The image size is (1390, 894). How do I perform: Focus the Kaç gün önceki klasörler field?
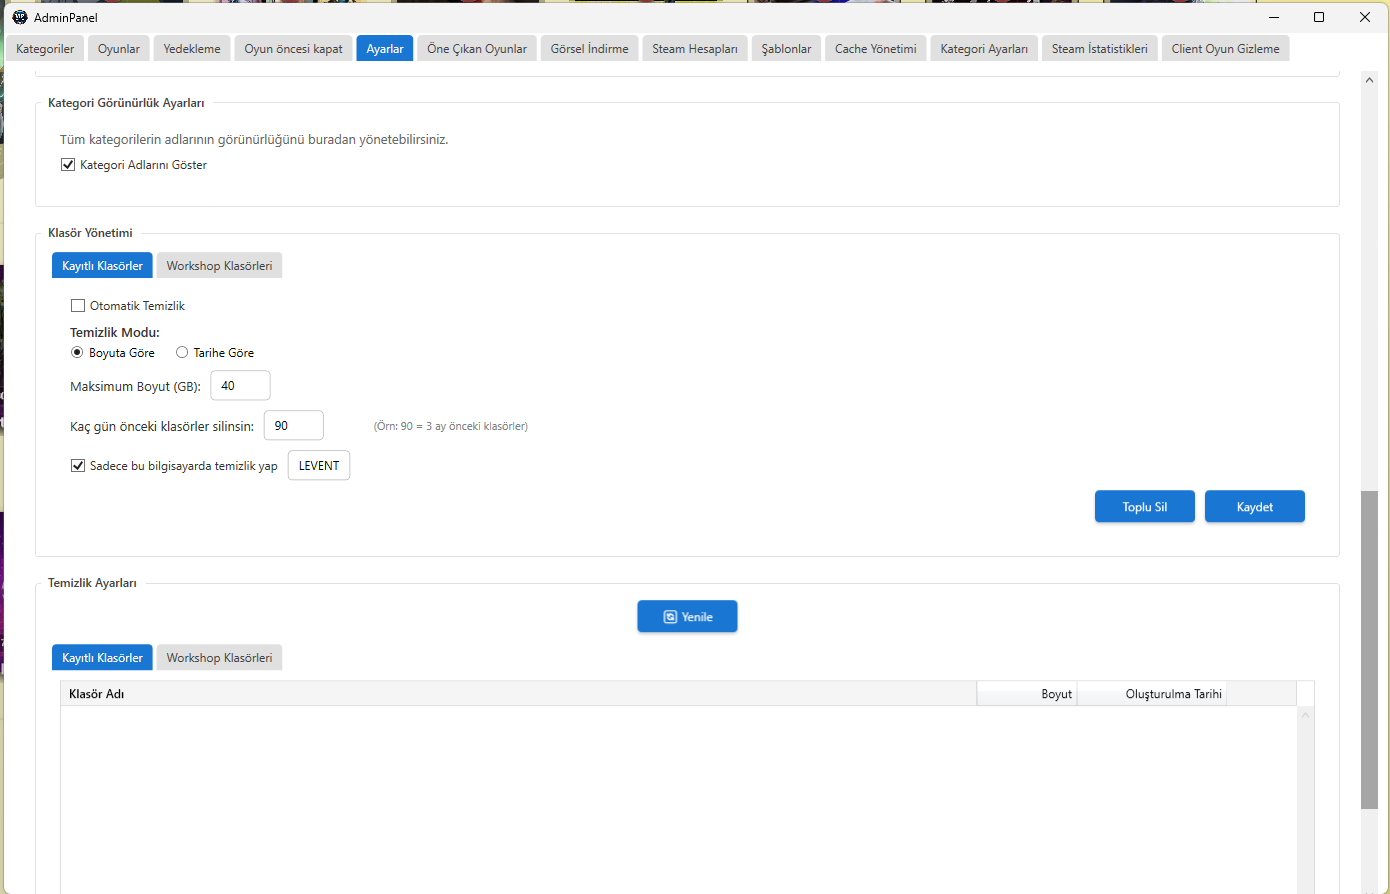[294, 425]
